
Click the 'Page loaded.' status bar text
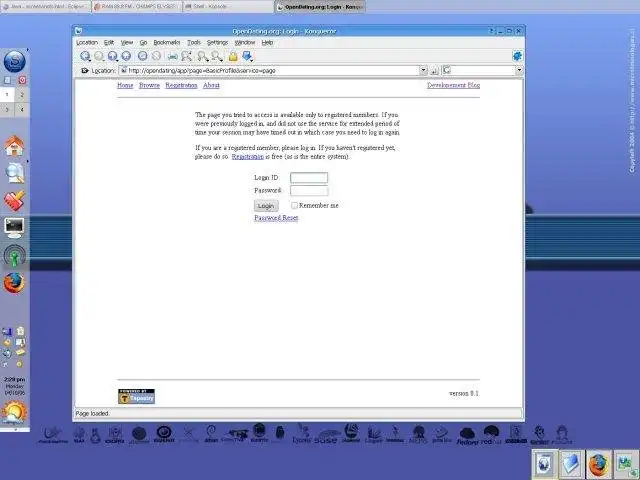(x=92, y=413)
